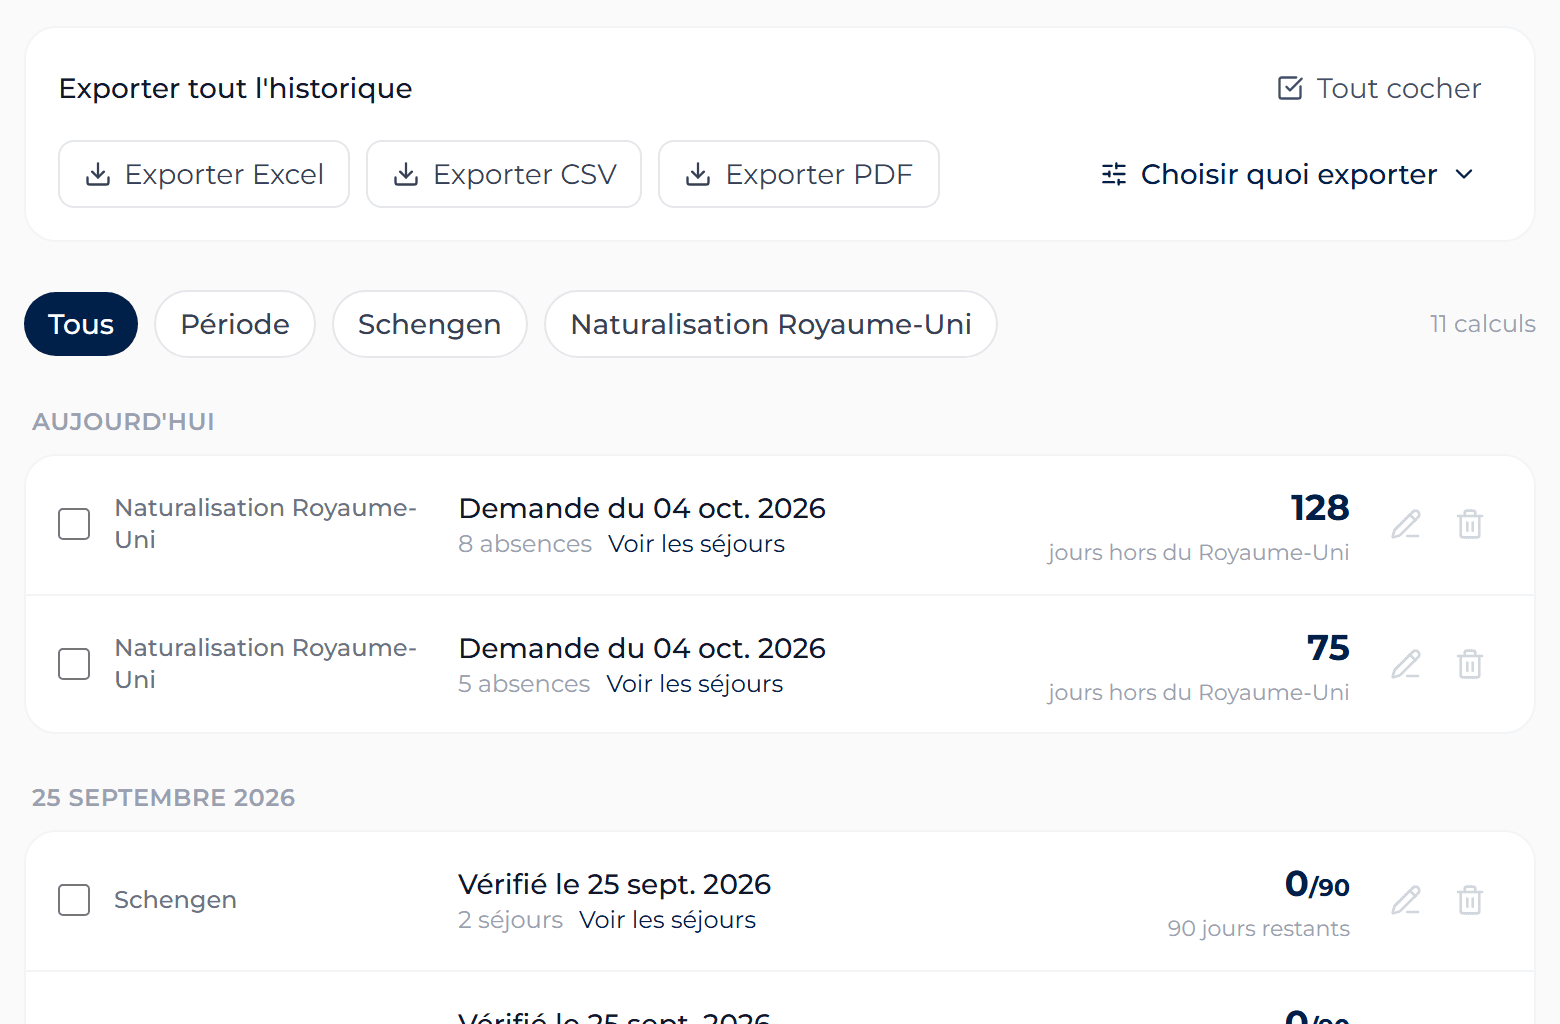Click the 25 SEPTEMBRE 2026 section heading

click(163, 798)
